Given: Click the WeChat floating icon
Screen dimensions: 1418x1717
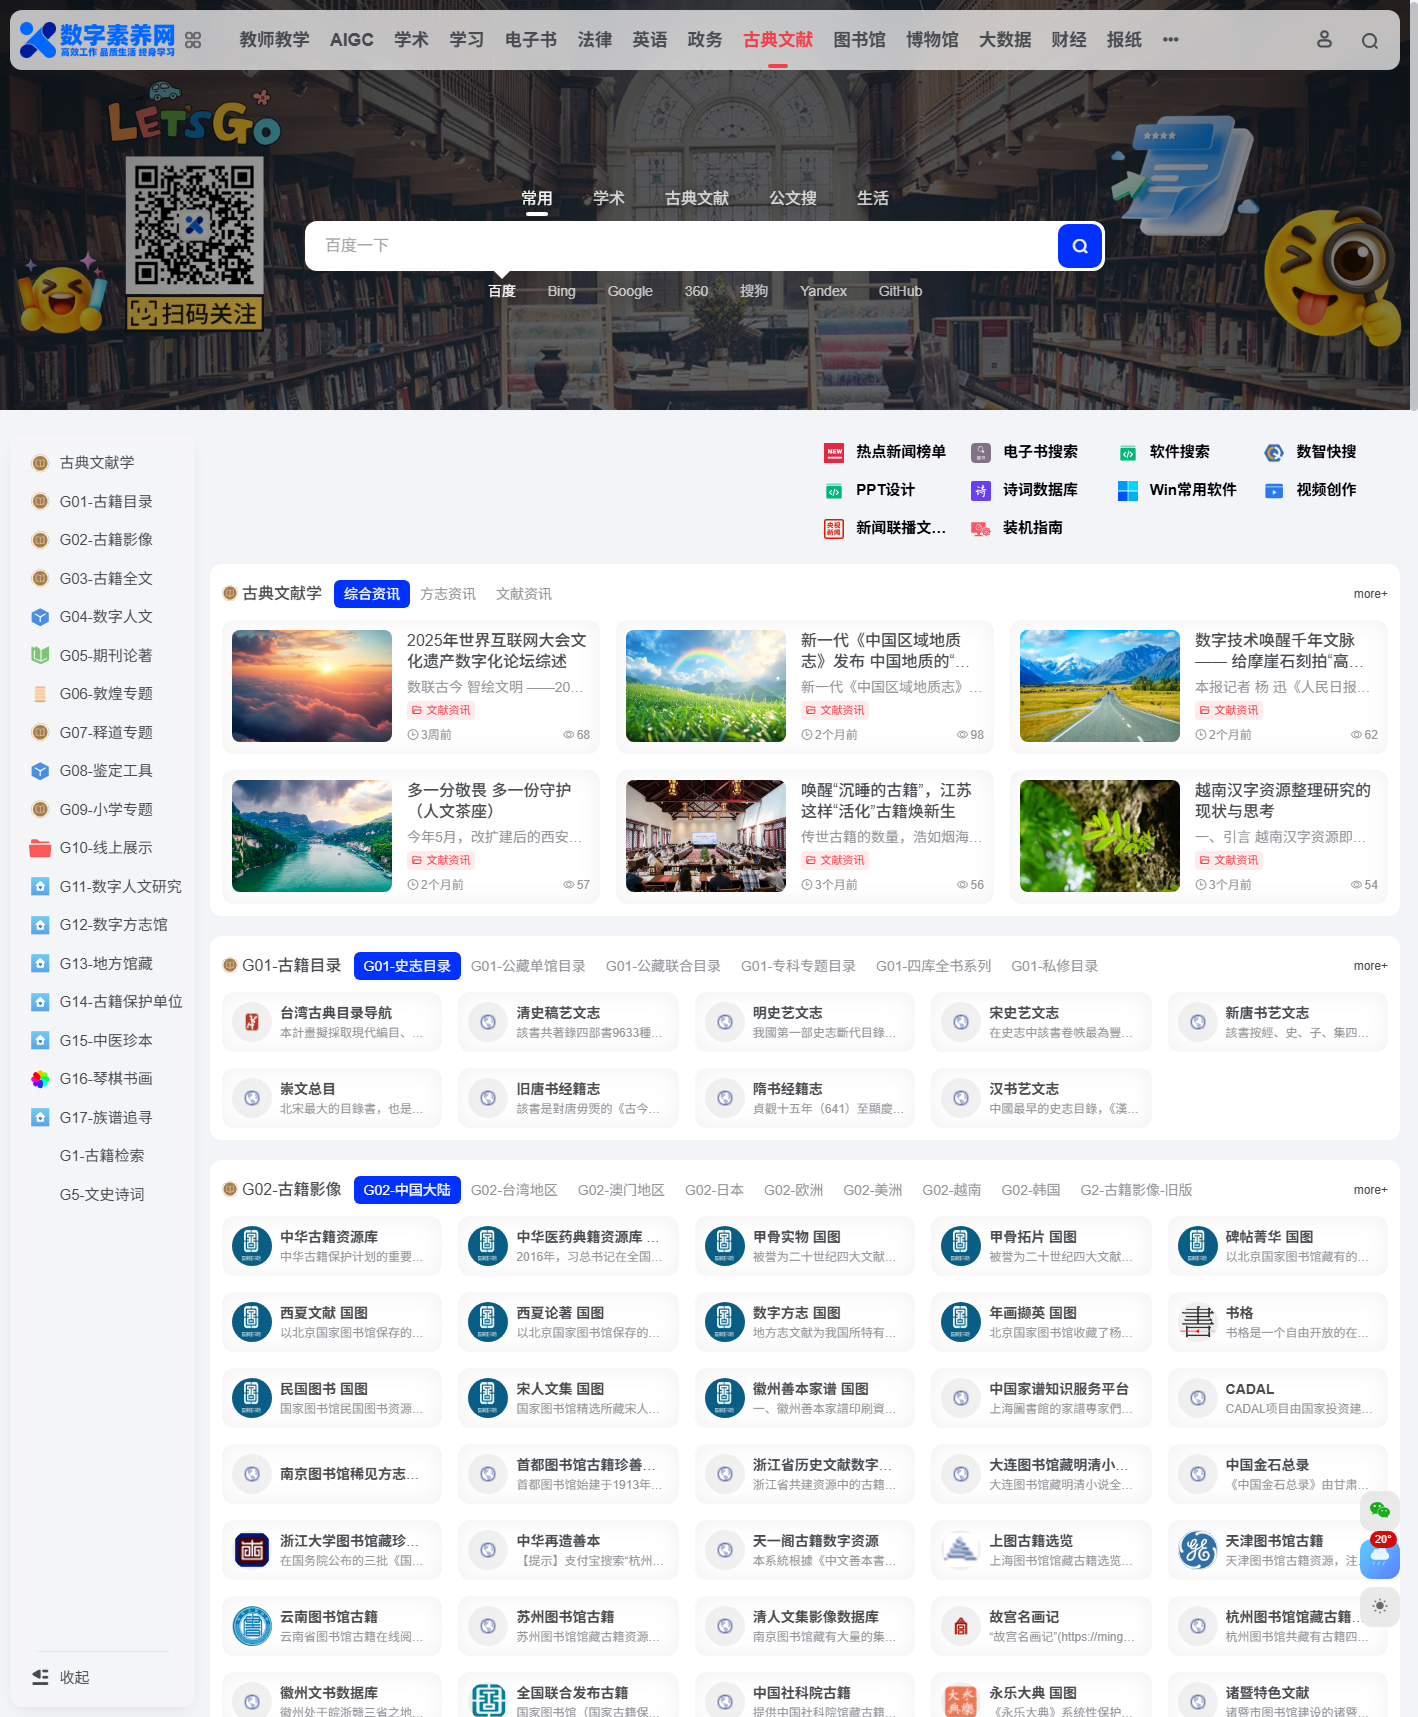Looking at the screenshot, I should click(1380, 1510).
